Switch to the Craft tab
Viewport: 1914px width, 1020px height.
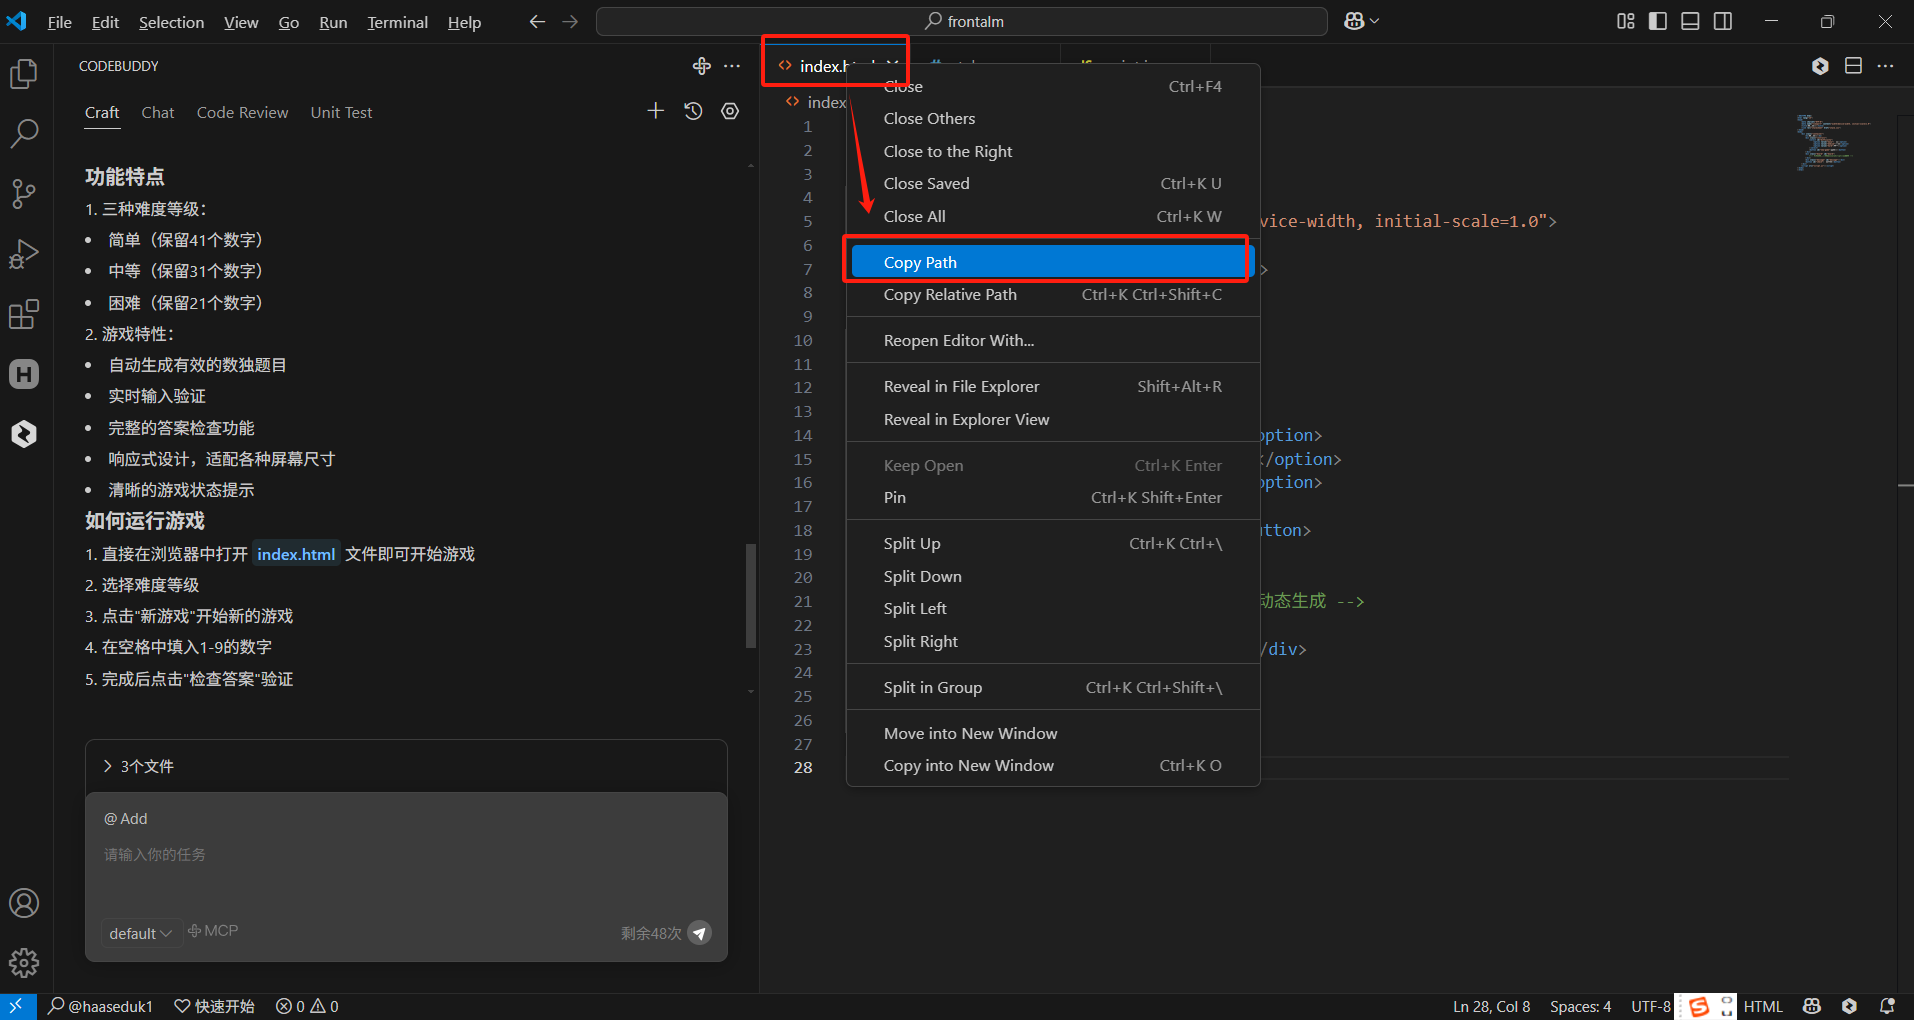tap(102, 112)
